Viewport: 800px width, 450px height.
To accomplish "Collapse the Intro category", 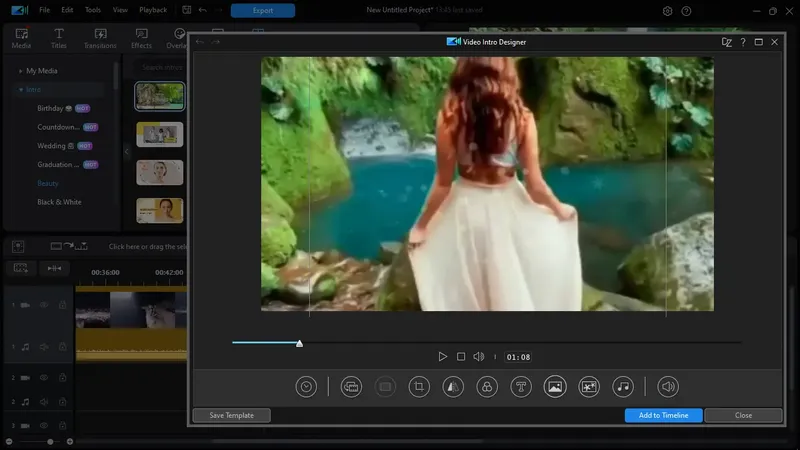I will pos(21,89).
